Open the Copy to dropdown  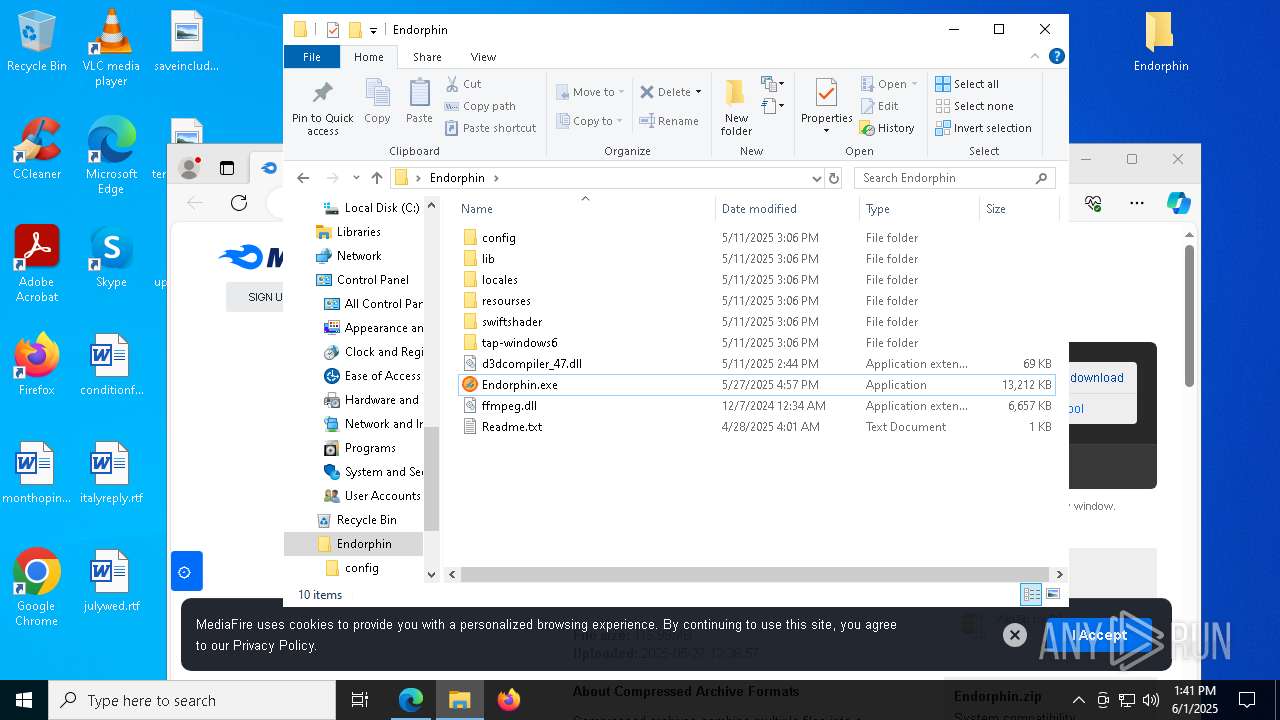[589, 121]
